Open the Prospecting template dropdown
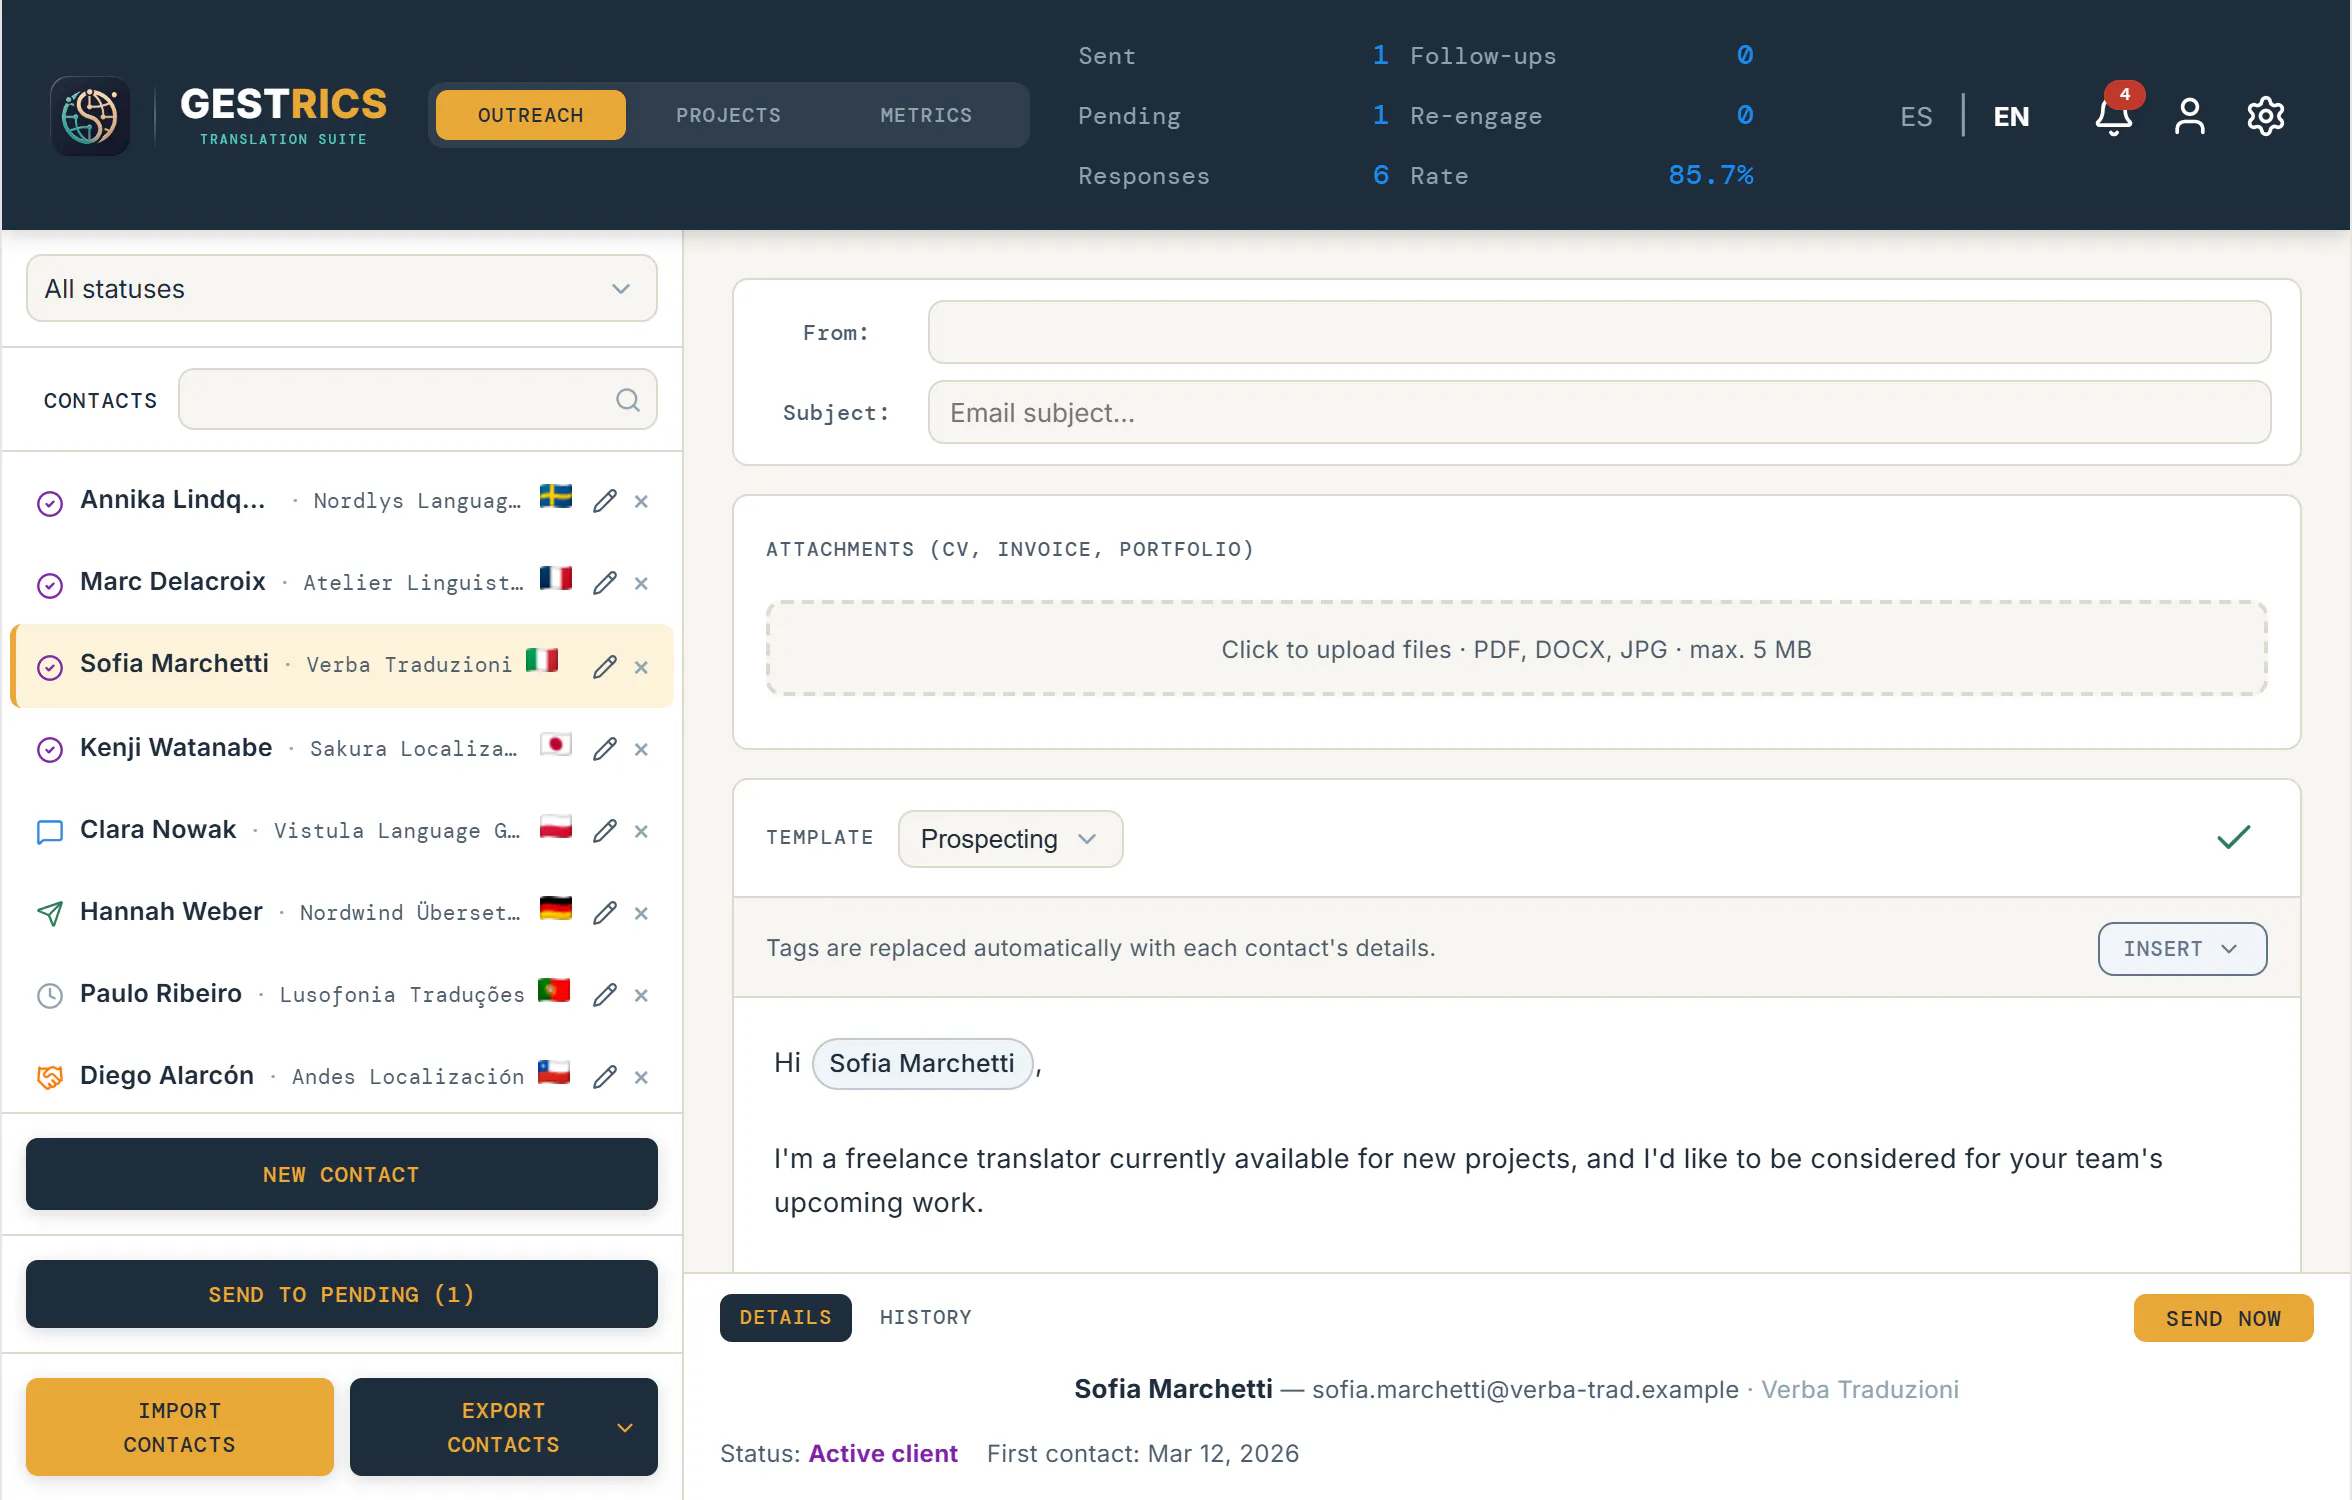 point(1010,839)
